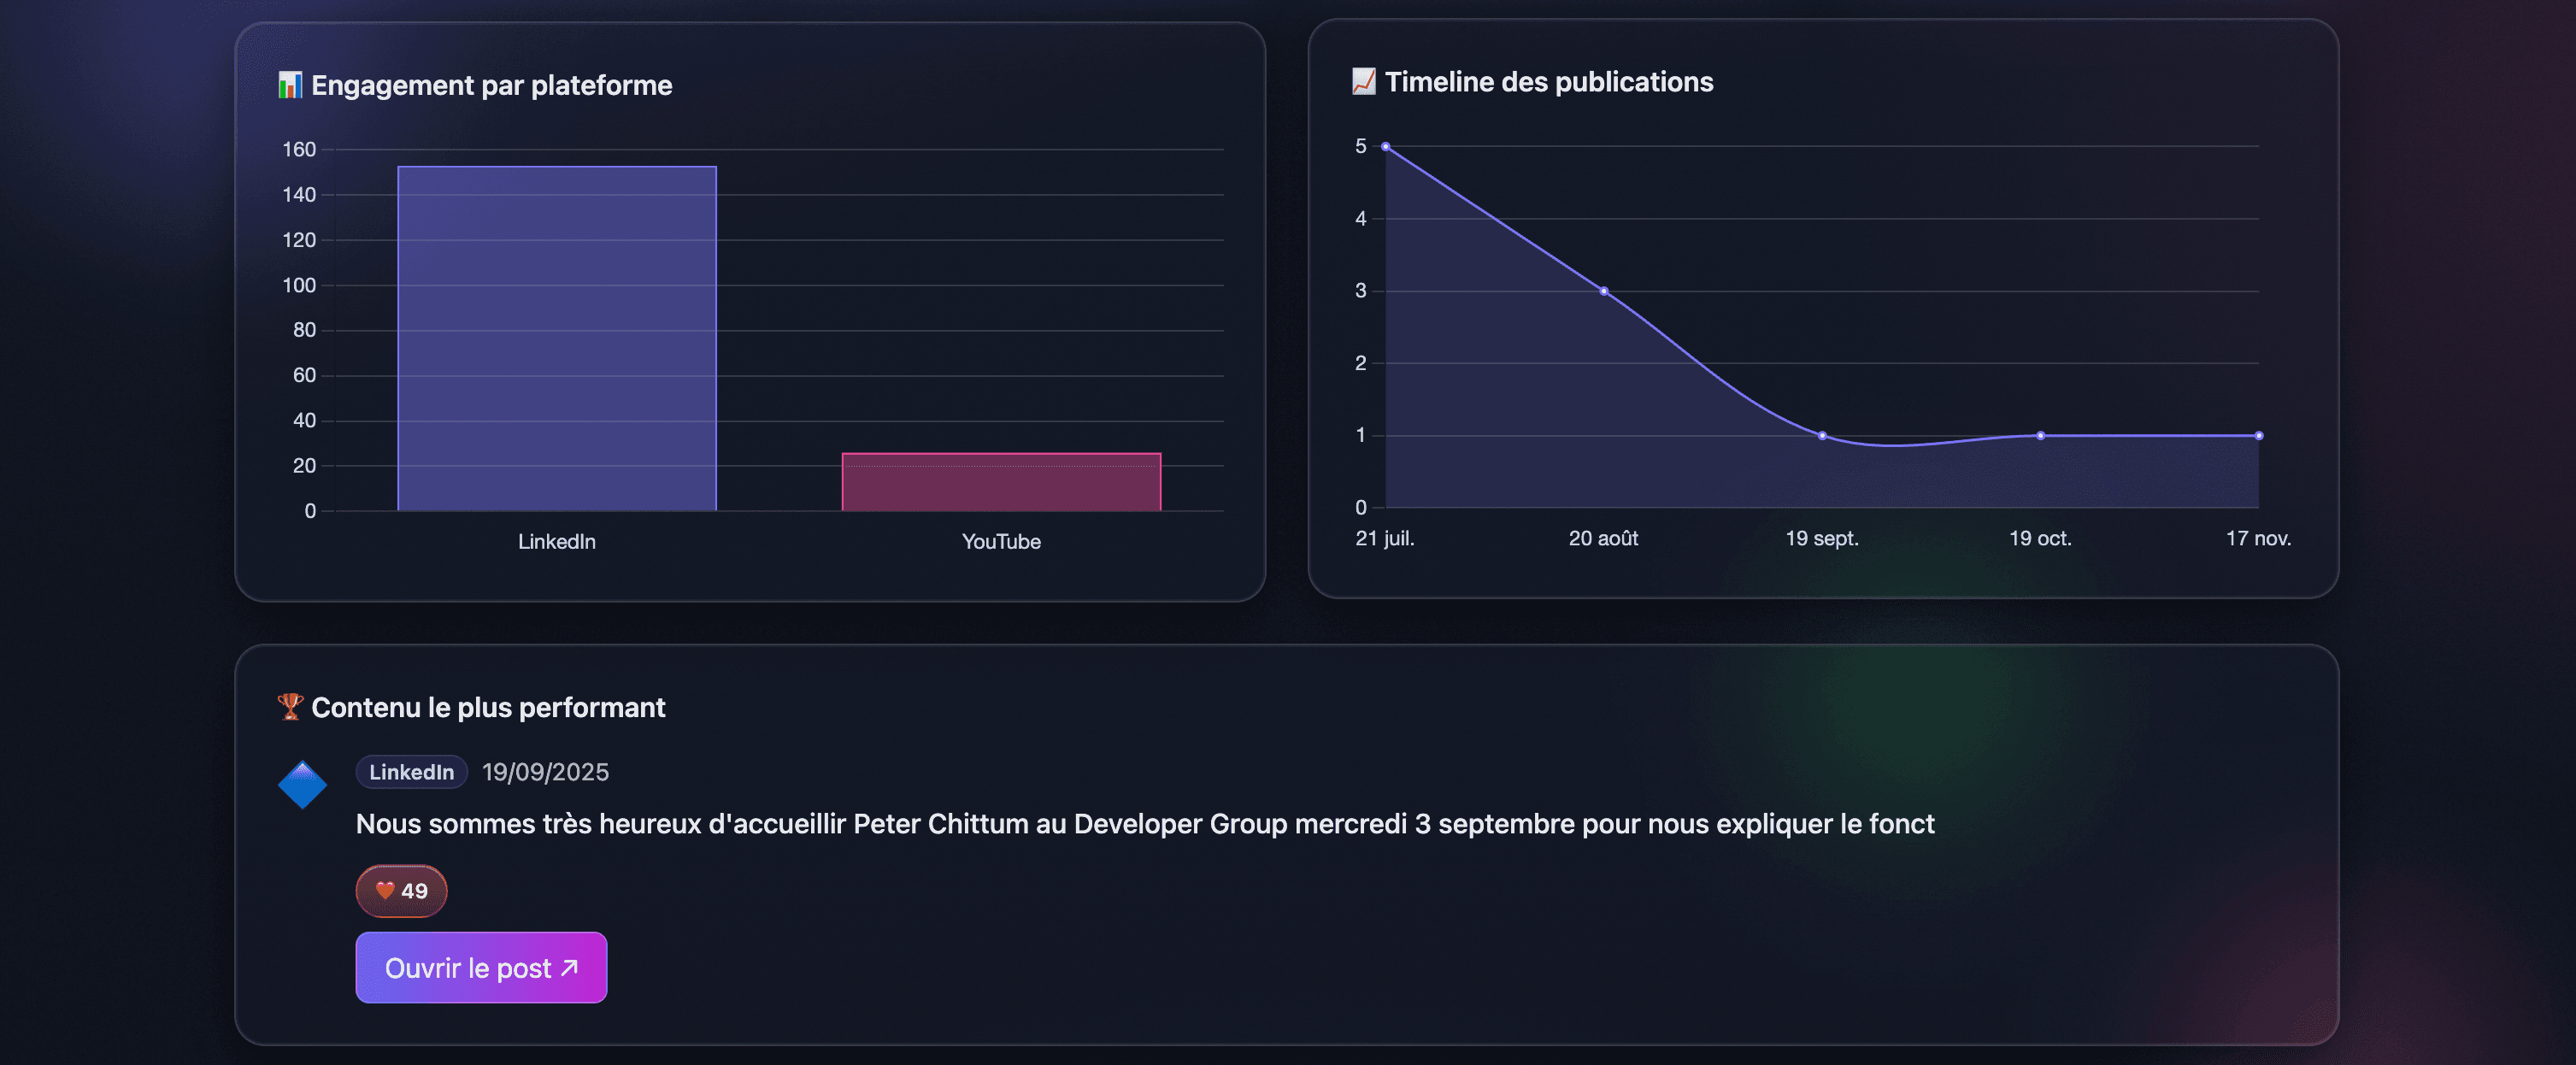Open the post via Ouvrir le post
The height and width of the screenshot is (1065, 2576).
point(480,967)
